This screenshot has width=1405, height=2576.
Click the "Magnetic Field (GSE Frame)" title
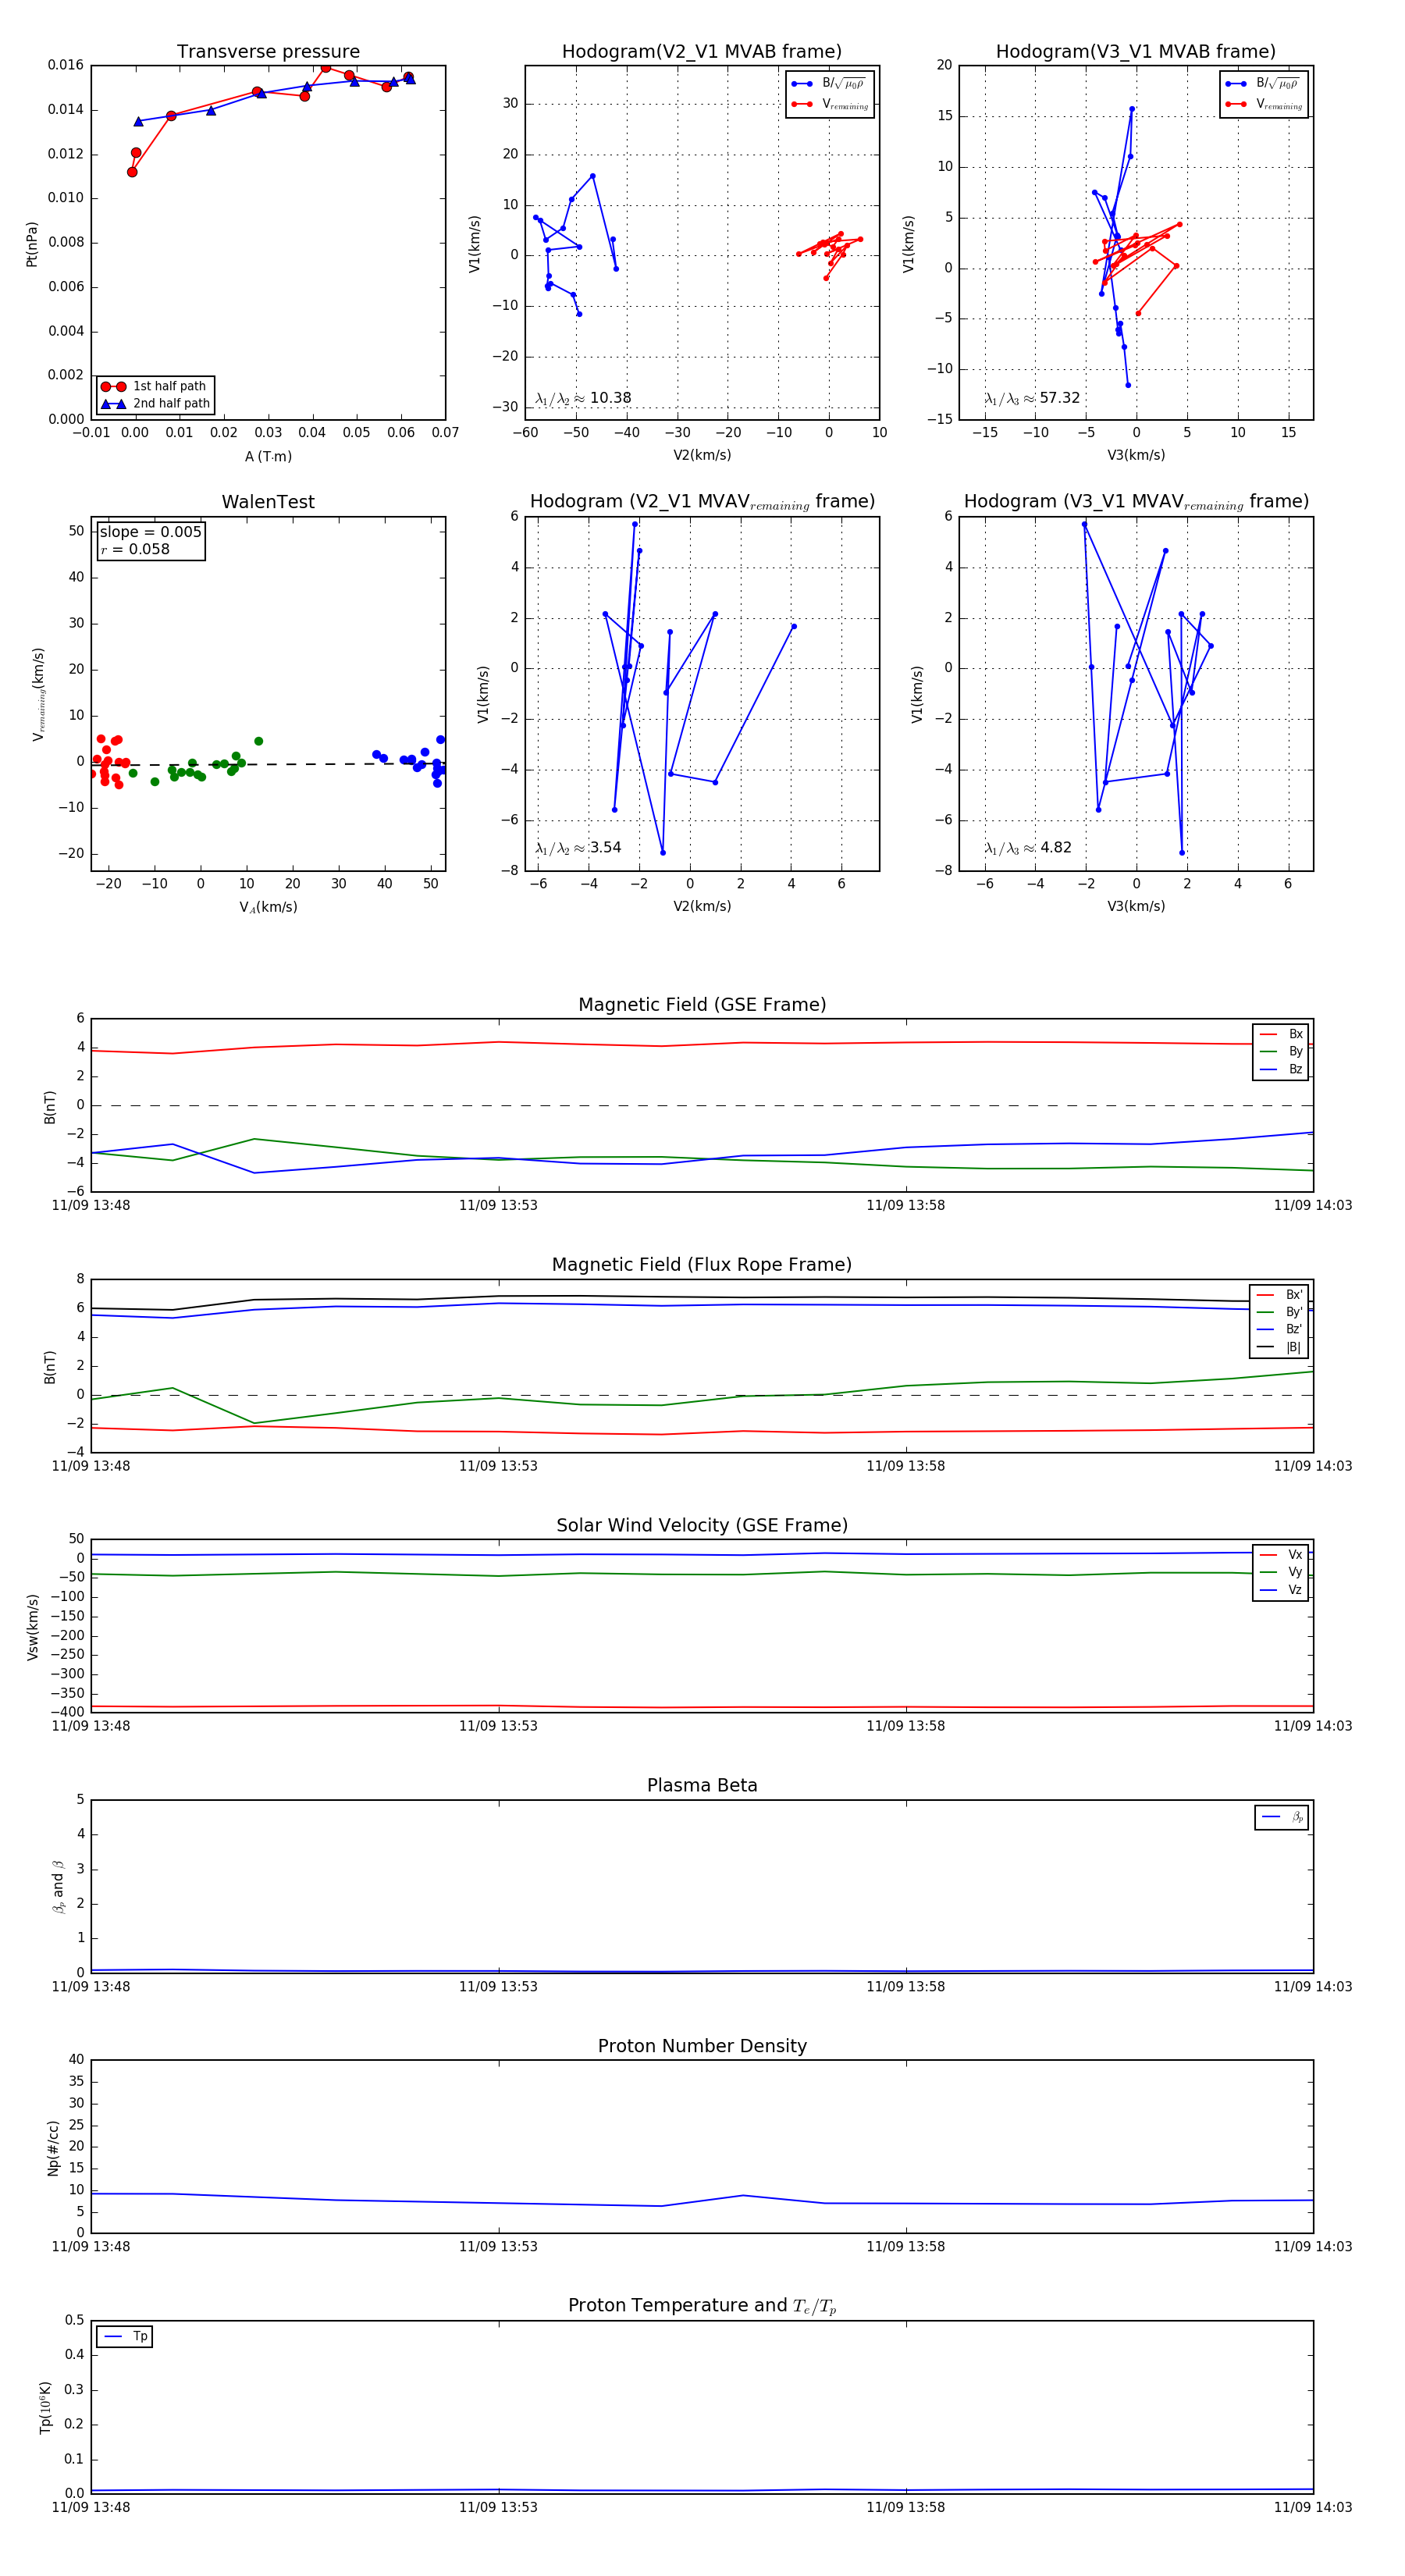702,1005
